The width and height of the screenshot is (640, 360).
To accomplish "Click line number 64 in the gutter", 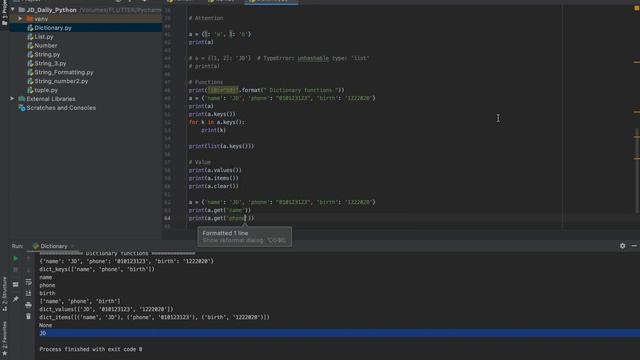I will click(x=167, y=218).
